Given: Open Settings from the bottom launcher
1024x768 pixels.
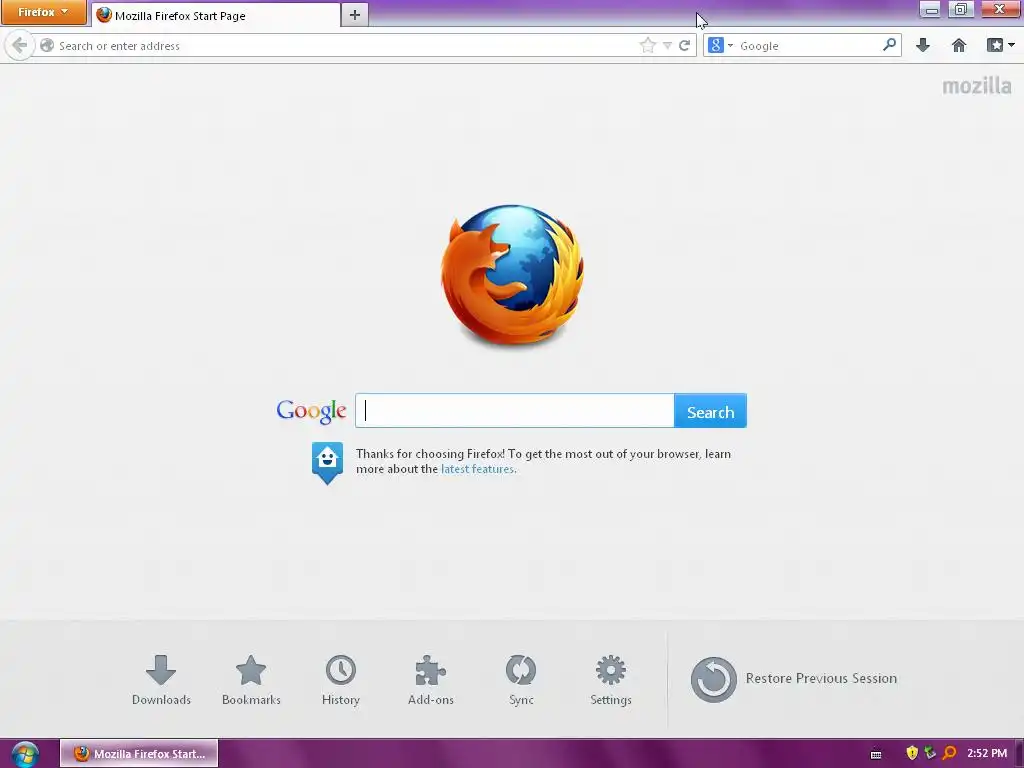Looking at the screenshot, I should click(611, 680).
